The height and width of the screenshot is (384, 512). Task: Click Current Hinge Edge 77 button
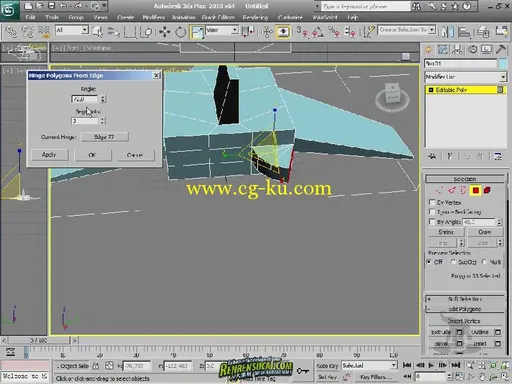click(x=104, y=137)
